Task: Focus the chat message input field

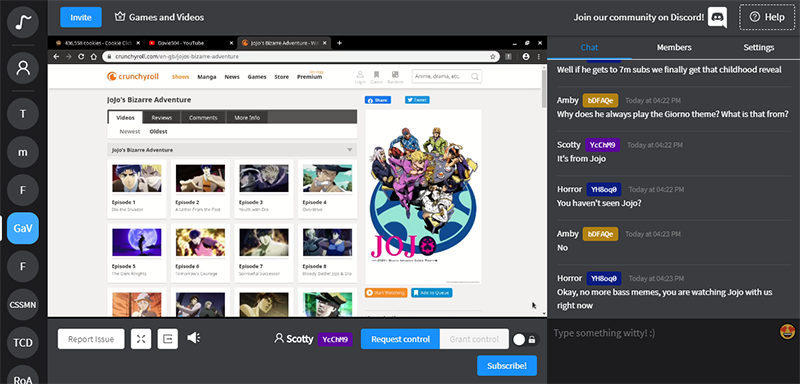Action: [663, 333]
